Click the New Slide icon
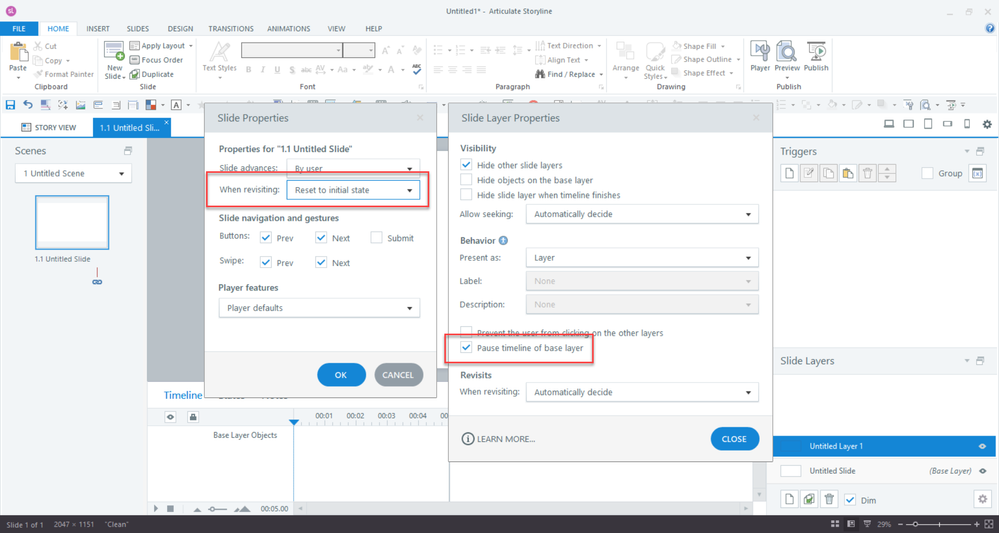Viewport: 999px width, 533px height. [x=114, y=58]
